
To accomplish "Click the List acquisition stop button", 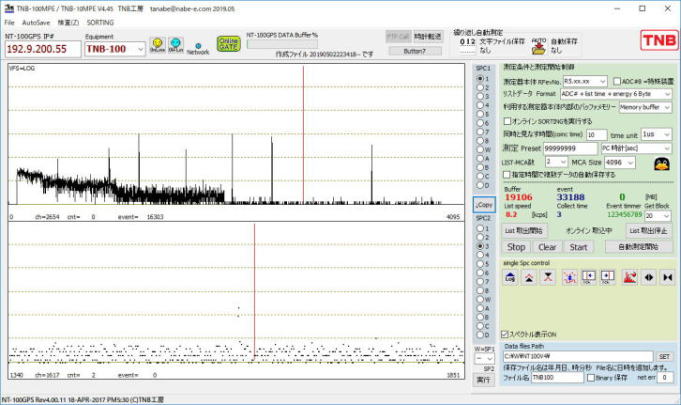I will pyautogui.click(x=648, y=230).
